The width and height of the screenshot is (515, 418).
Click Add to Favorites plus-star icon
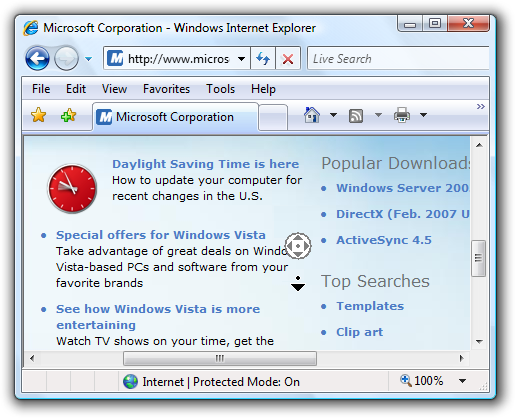68,115
